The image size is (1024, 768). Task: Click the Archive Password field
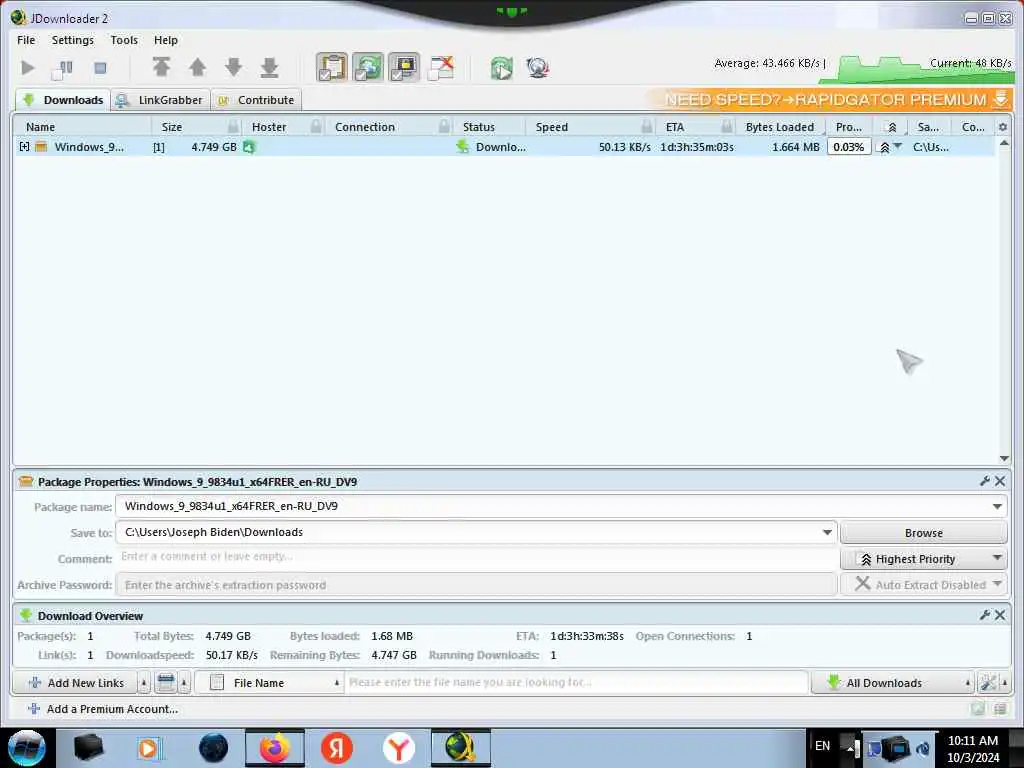click(x=477, y=584)
